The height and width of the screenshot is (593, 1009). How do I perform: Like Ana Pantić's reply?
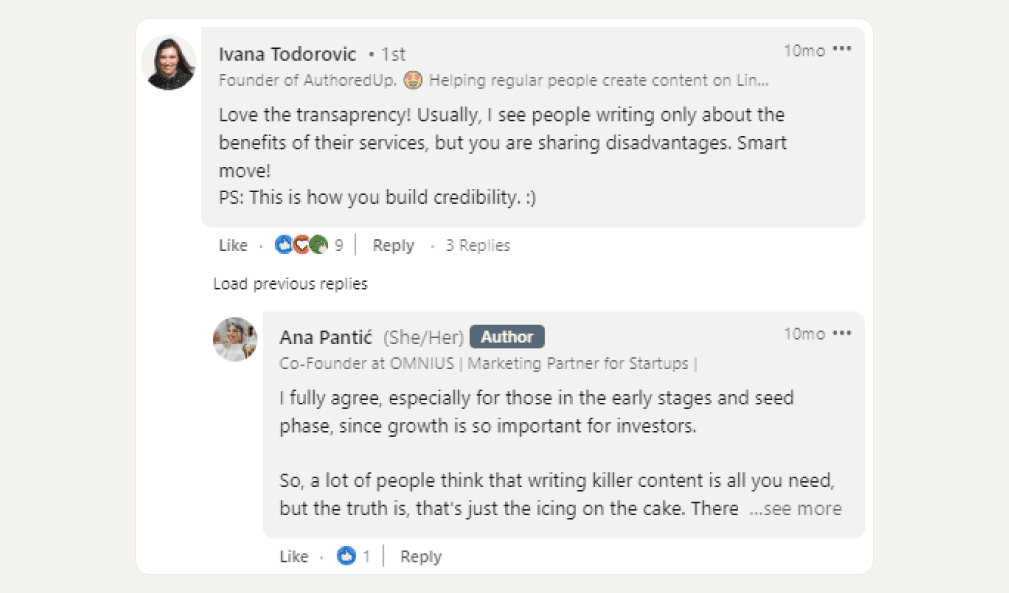tap(294, 556)
